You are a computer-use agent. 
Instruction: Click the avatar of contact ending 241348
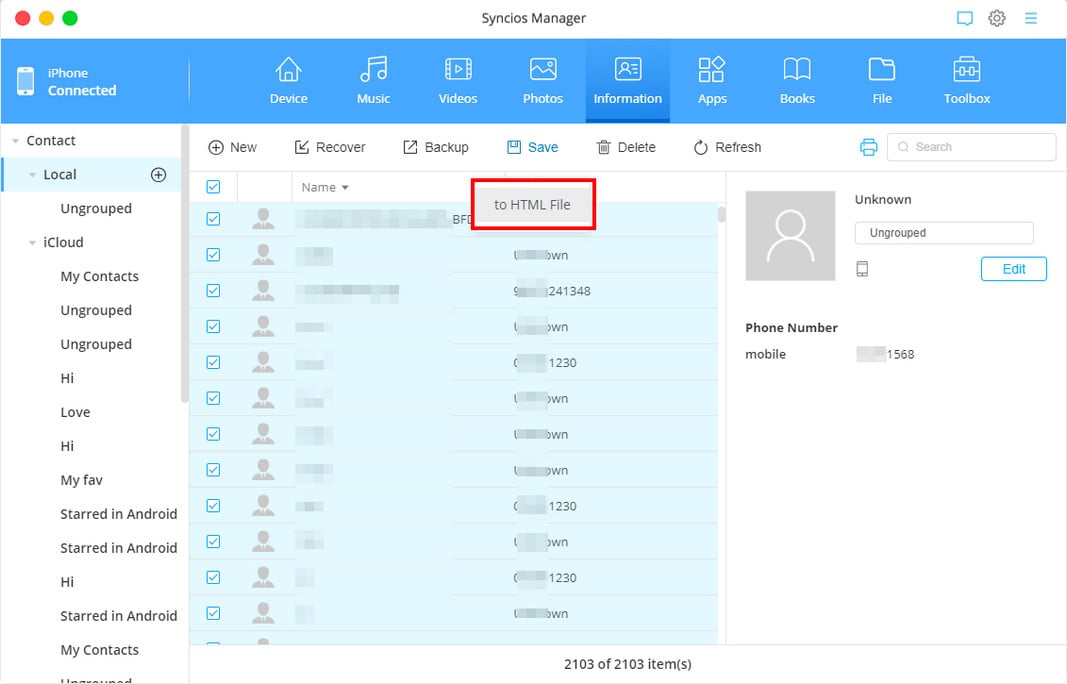pyautogui.click(x=263, y=291)
